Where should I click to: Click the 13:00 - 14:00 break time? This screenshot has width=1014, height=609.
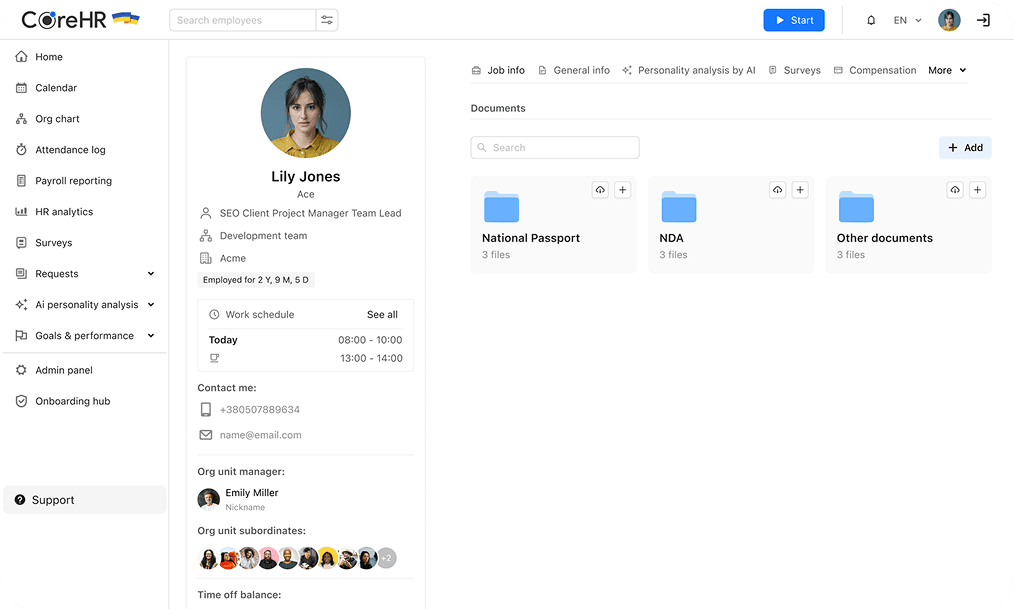point(371,358)
